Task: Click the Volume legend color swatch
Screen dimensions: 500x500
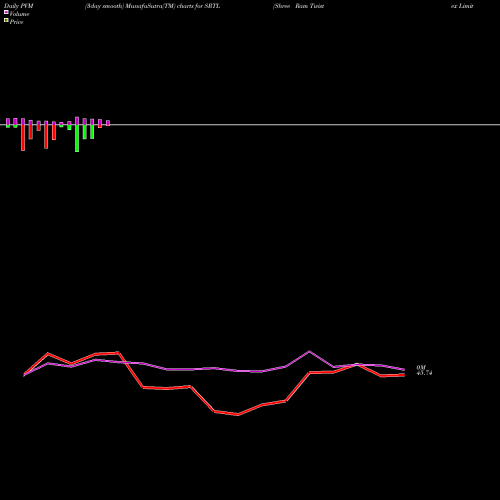Action: click(x=6, y=12)
